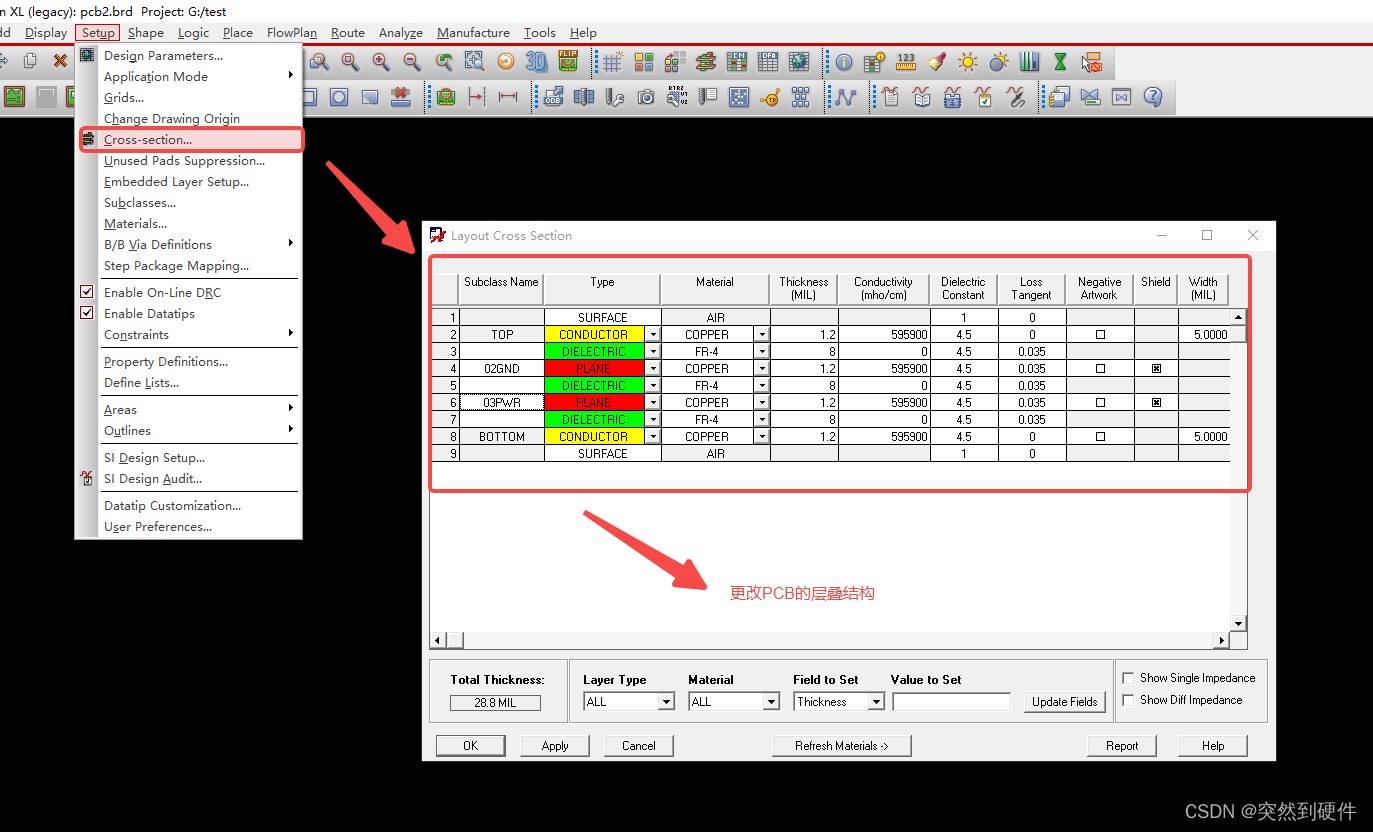Click the camera snapshot icon

pyautogui.click(x=646, y=97)
